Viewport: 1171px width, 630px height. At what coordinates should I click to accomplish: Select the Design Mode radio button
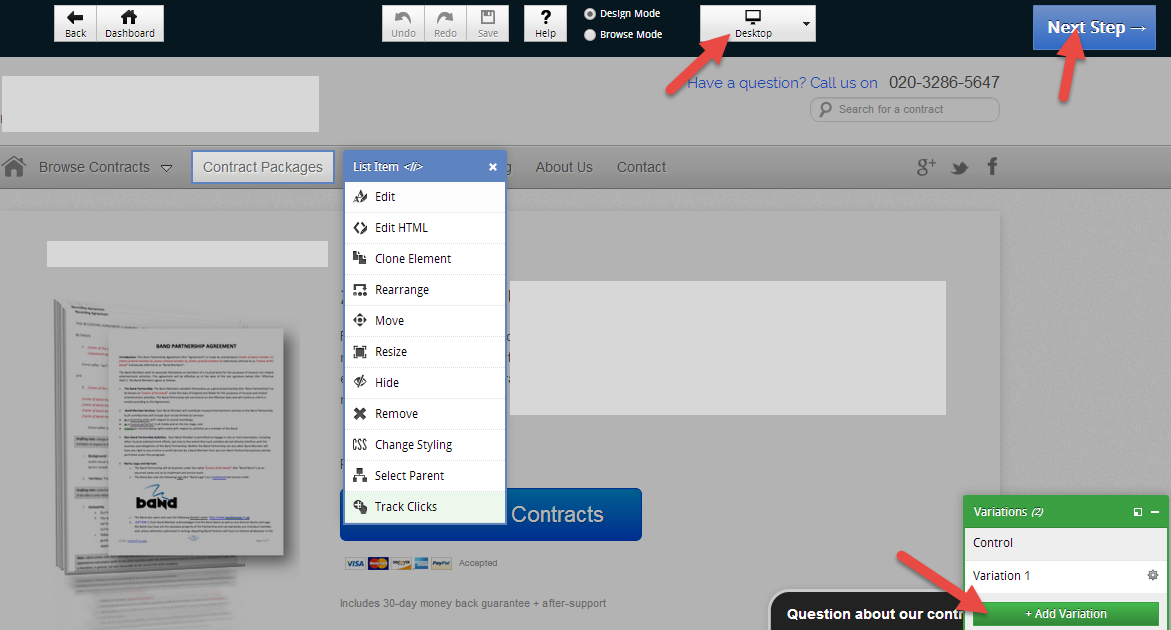590,13
